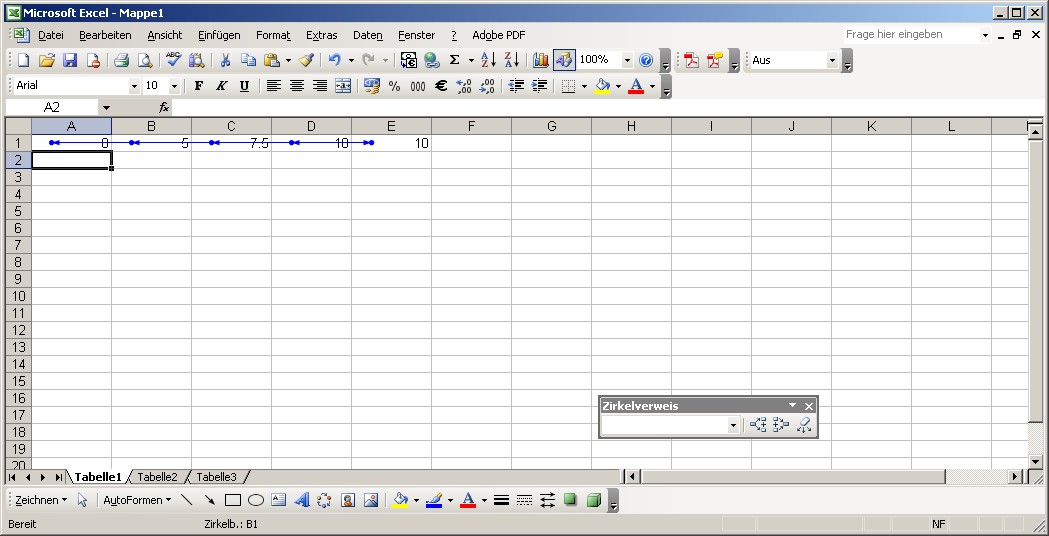Merge and center cells
This screenshot has width=1049, height=536.
[x=343, y=86]
